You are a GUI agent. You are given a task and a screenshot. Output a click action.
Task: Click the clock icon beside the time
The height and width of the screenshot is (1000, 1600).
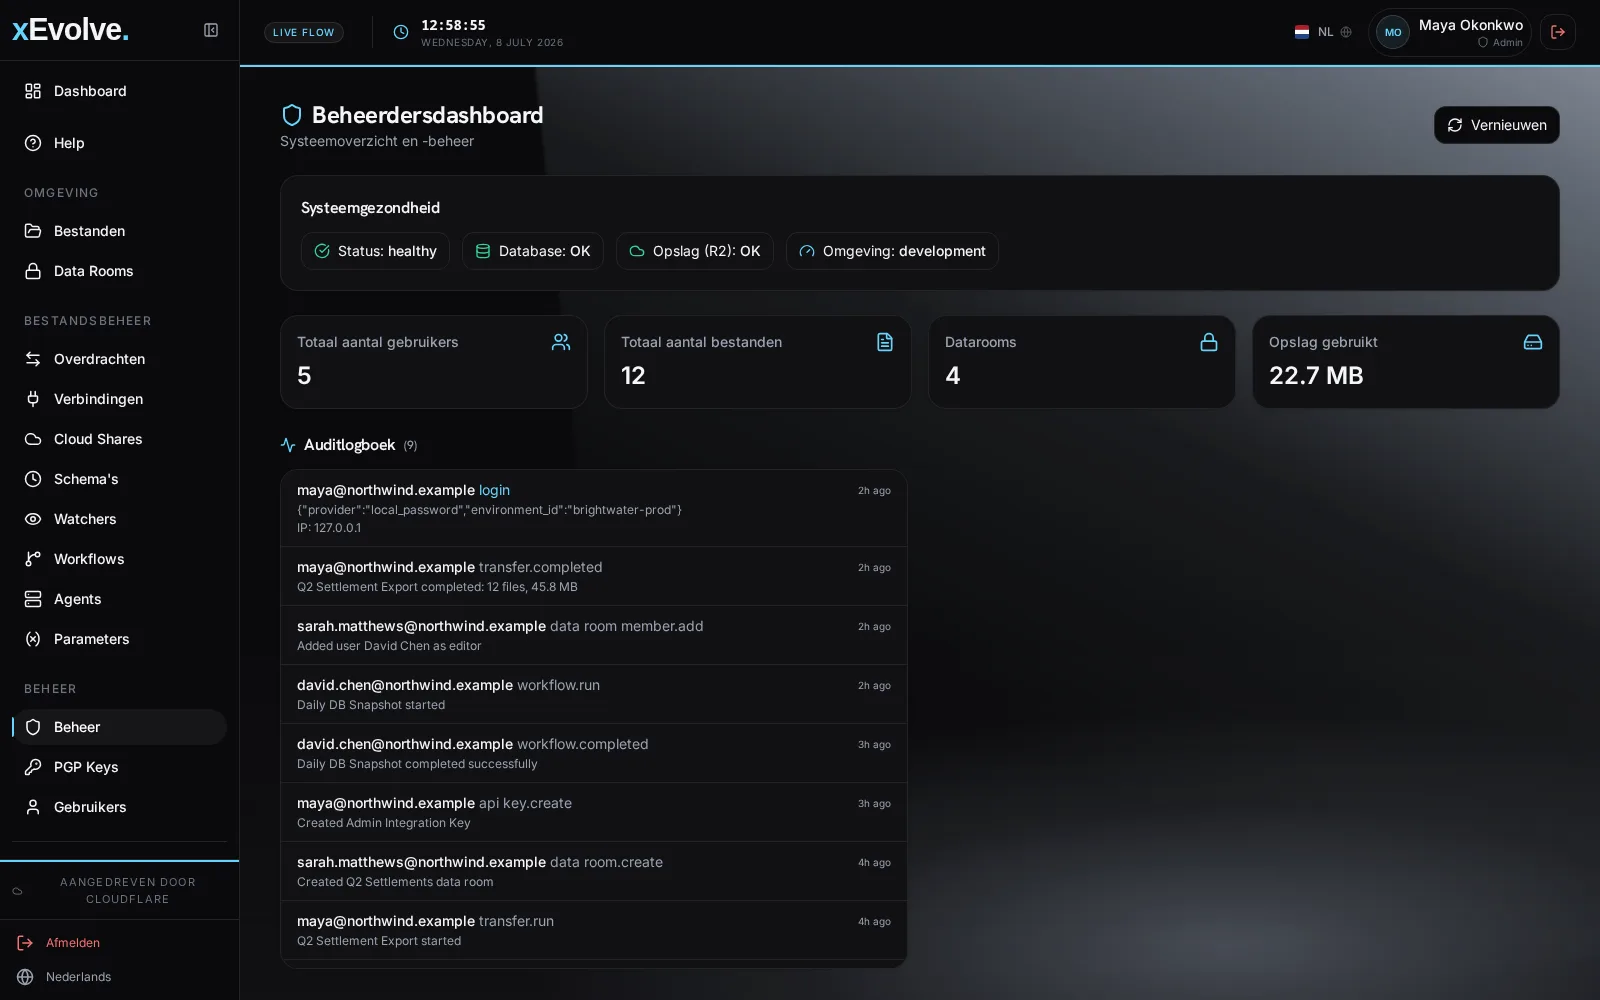click(x=401, y=32)
